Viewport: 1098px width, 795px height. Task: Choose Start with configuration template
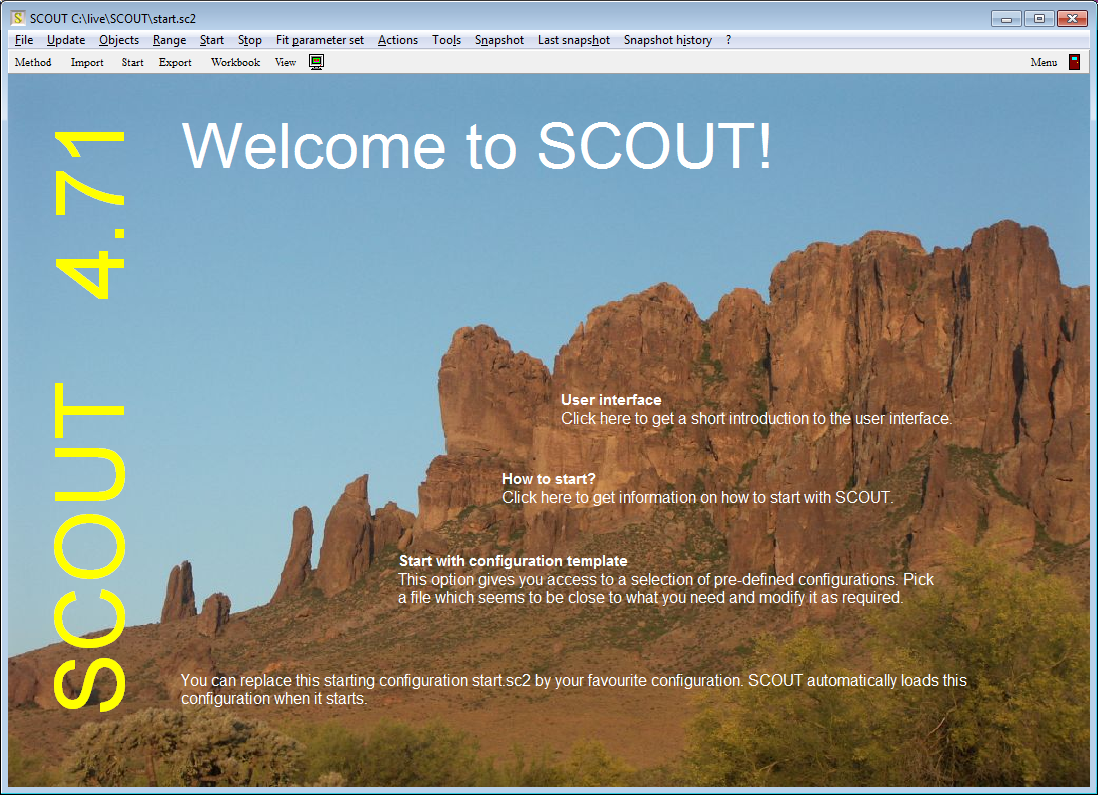coord(513,561)
